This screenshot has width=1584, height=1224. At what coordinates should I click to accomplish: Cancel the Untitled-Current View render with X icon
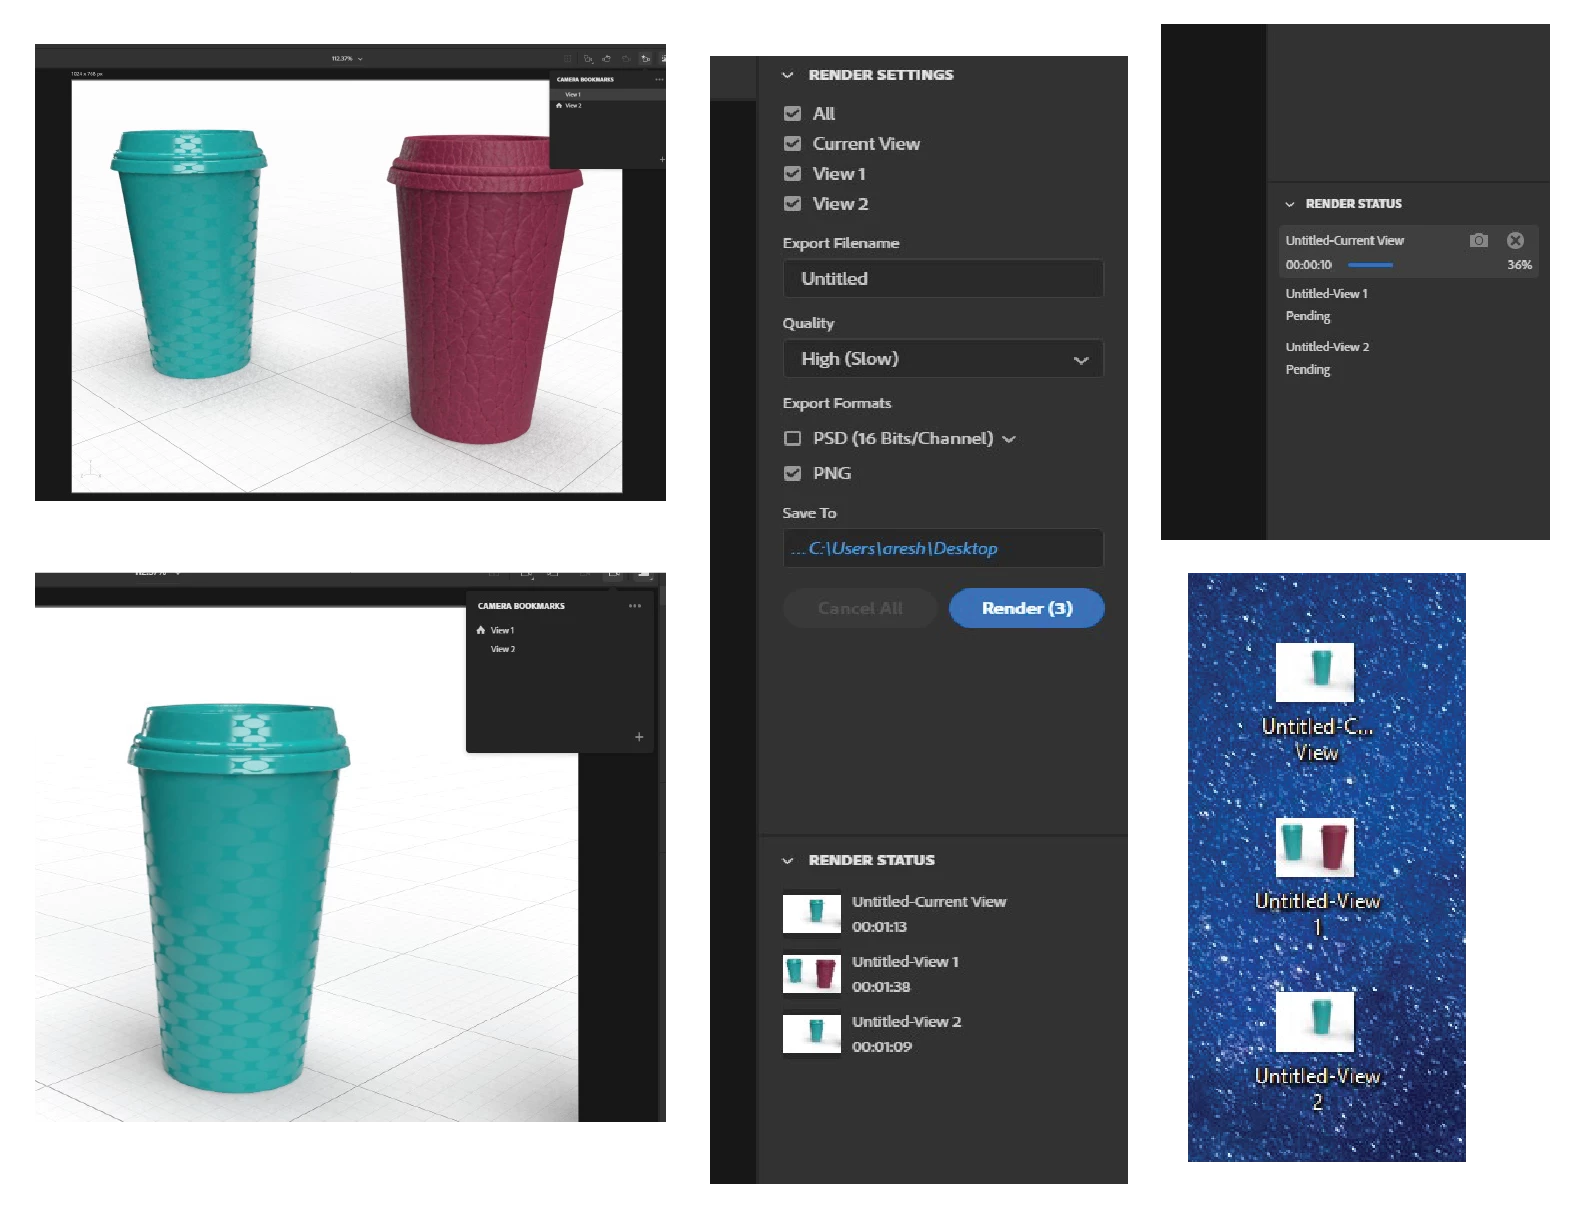click(x=1516, y=240)
